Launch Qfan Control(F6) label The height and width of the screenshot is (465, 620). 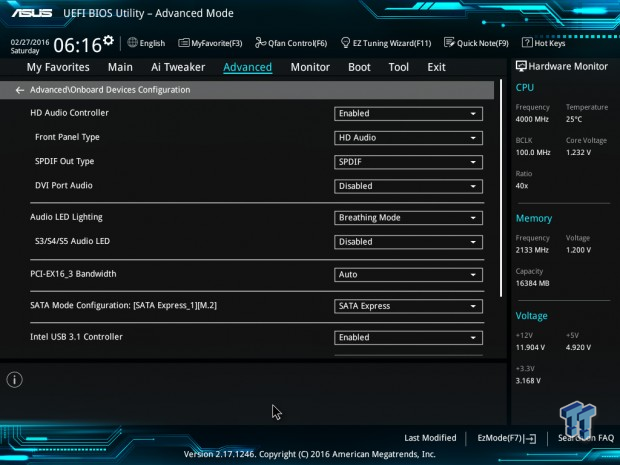point(298,43)
